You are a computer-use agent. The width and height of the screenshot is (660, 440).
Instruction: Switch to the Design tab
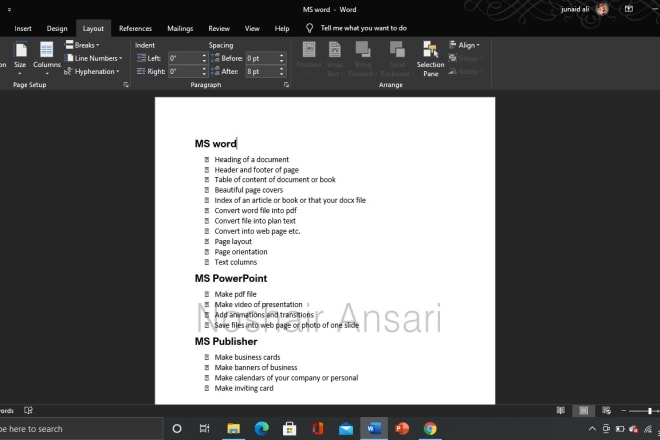tap(57, 28)
